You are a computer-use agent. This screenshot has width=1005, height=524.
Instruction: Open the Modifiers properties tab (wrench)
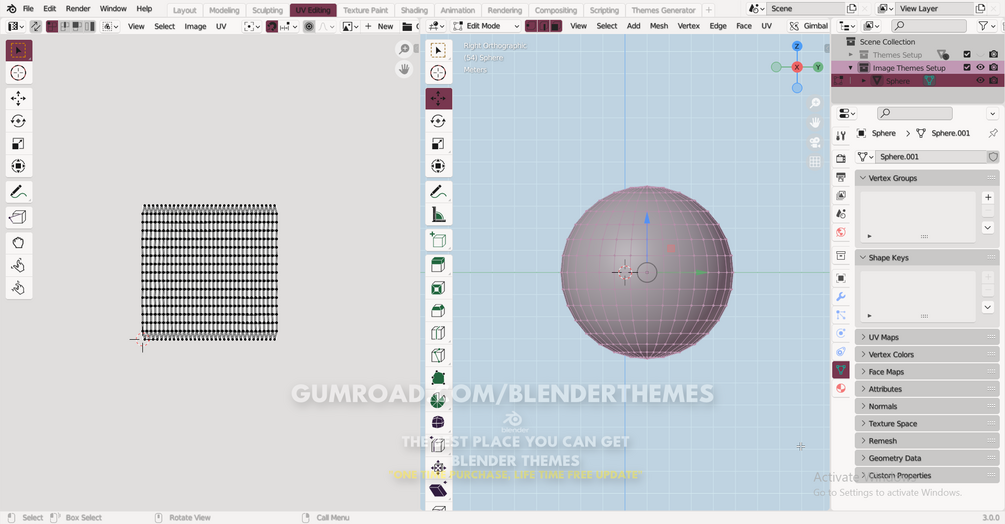(841, 297)
